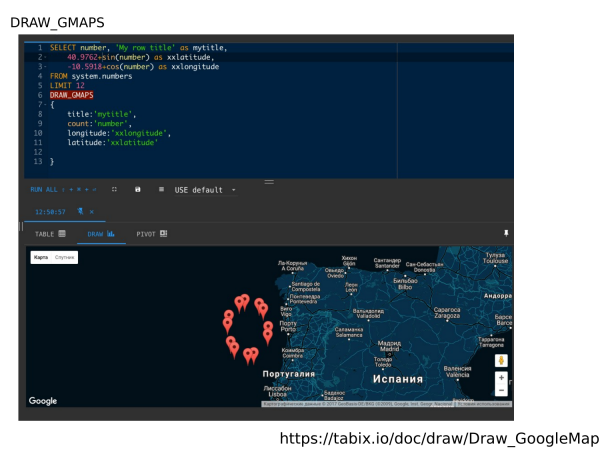Click the splitter handle between editor and results

[268, 181]
